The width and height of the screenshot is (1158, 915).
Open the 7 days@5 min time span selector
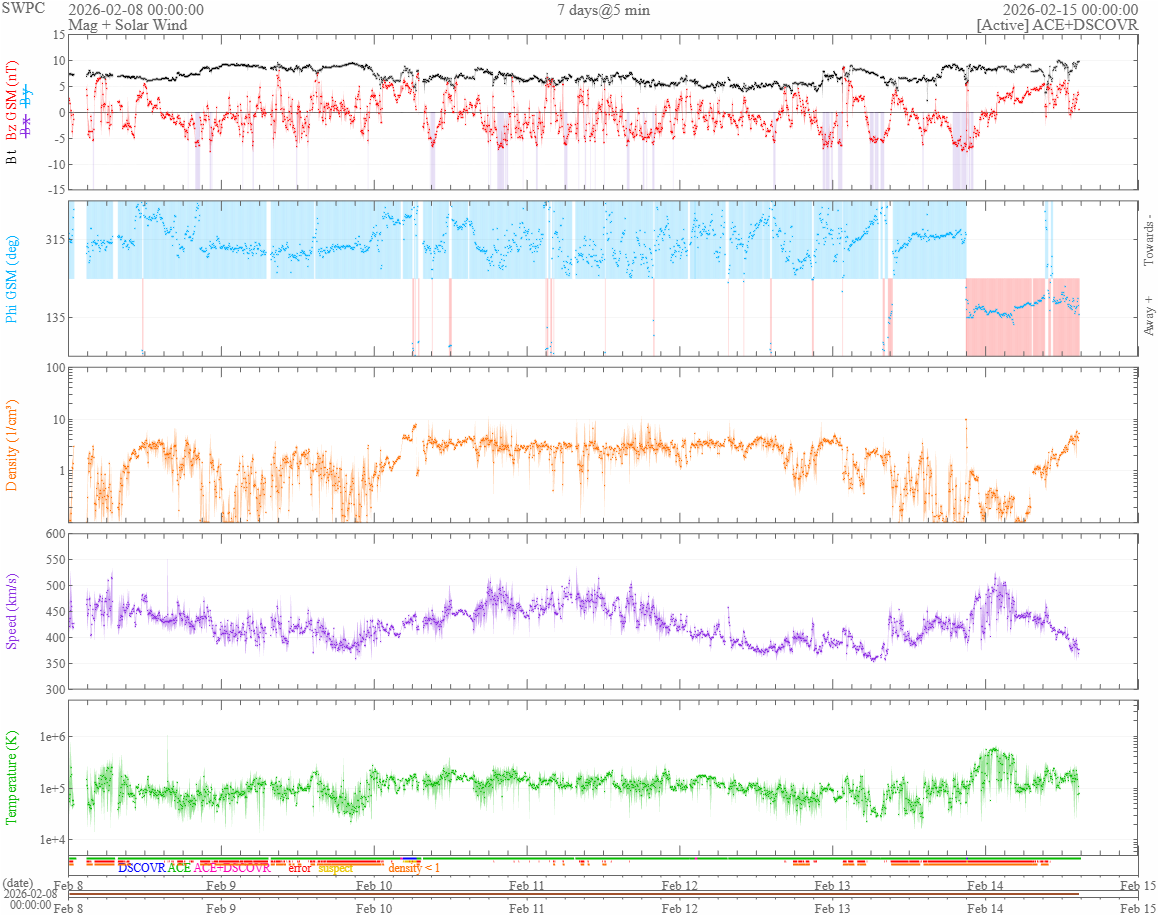coord(603,10)
